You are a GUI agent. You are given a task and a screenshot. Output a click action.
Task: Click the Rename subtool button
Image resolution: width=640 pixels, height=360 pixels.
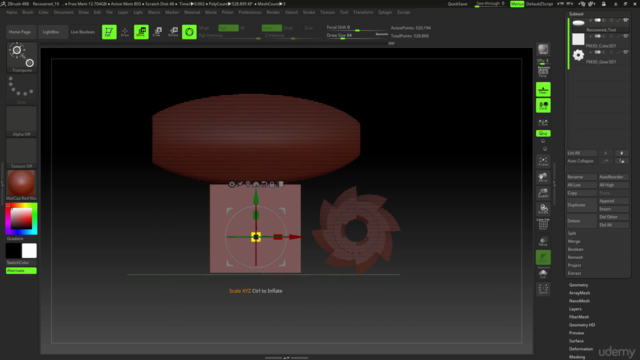tap(582, 177)
